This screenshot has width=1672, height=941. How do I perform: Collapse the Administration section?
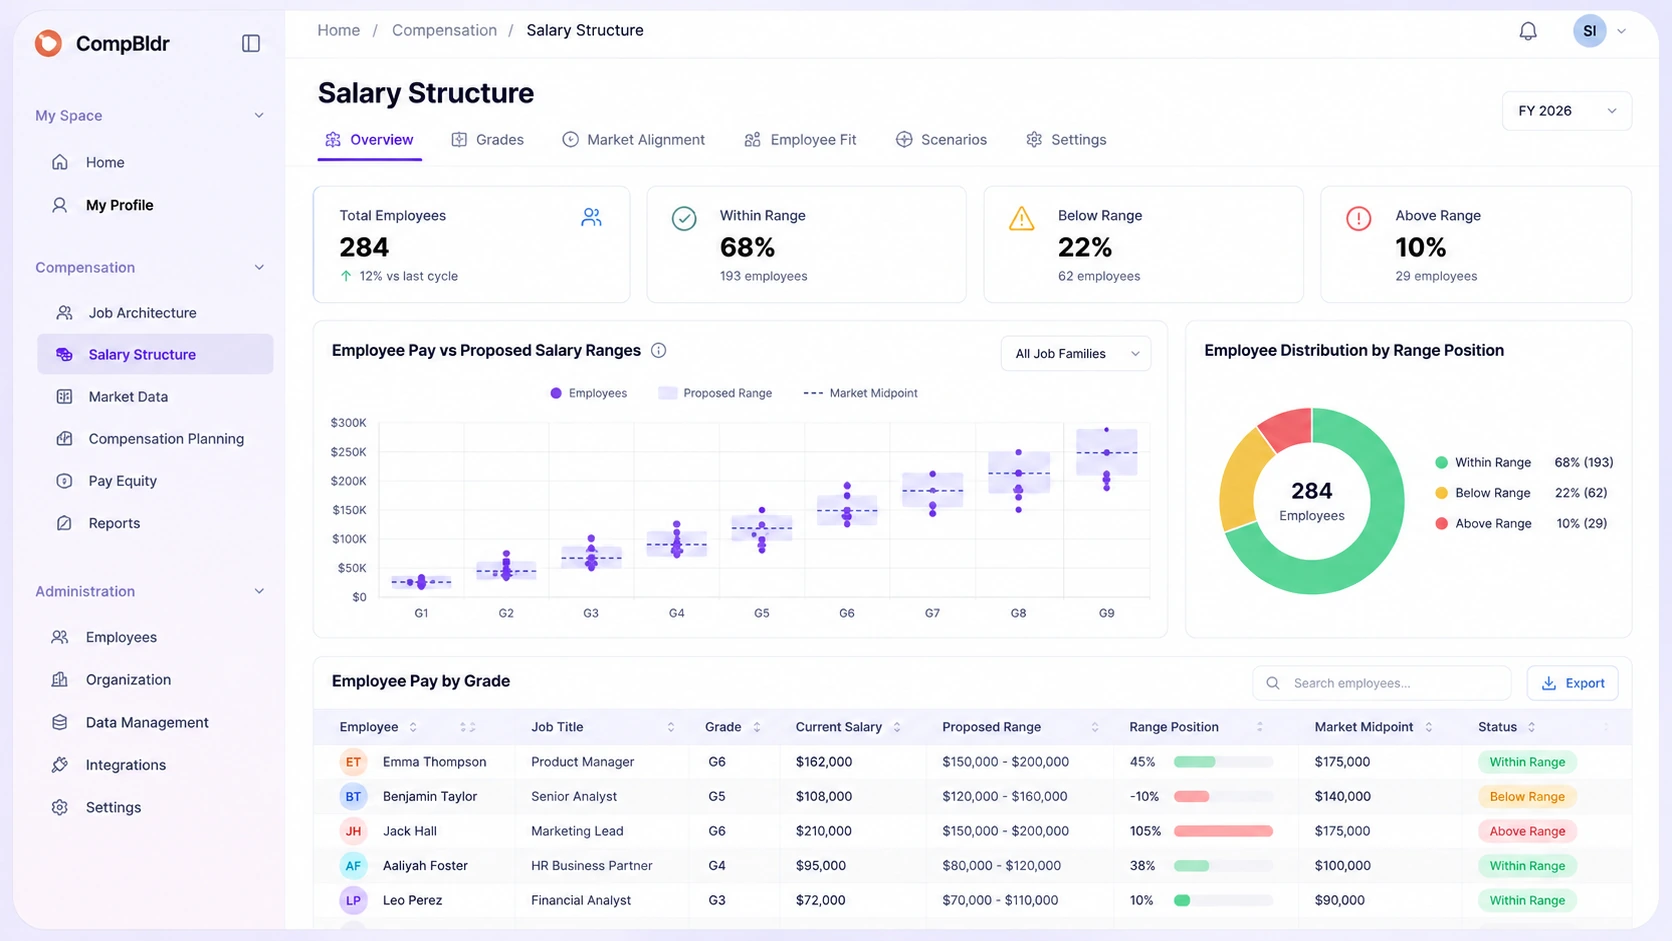click(x=259, y=592)
